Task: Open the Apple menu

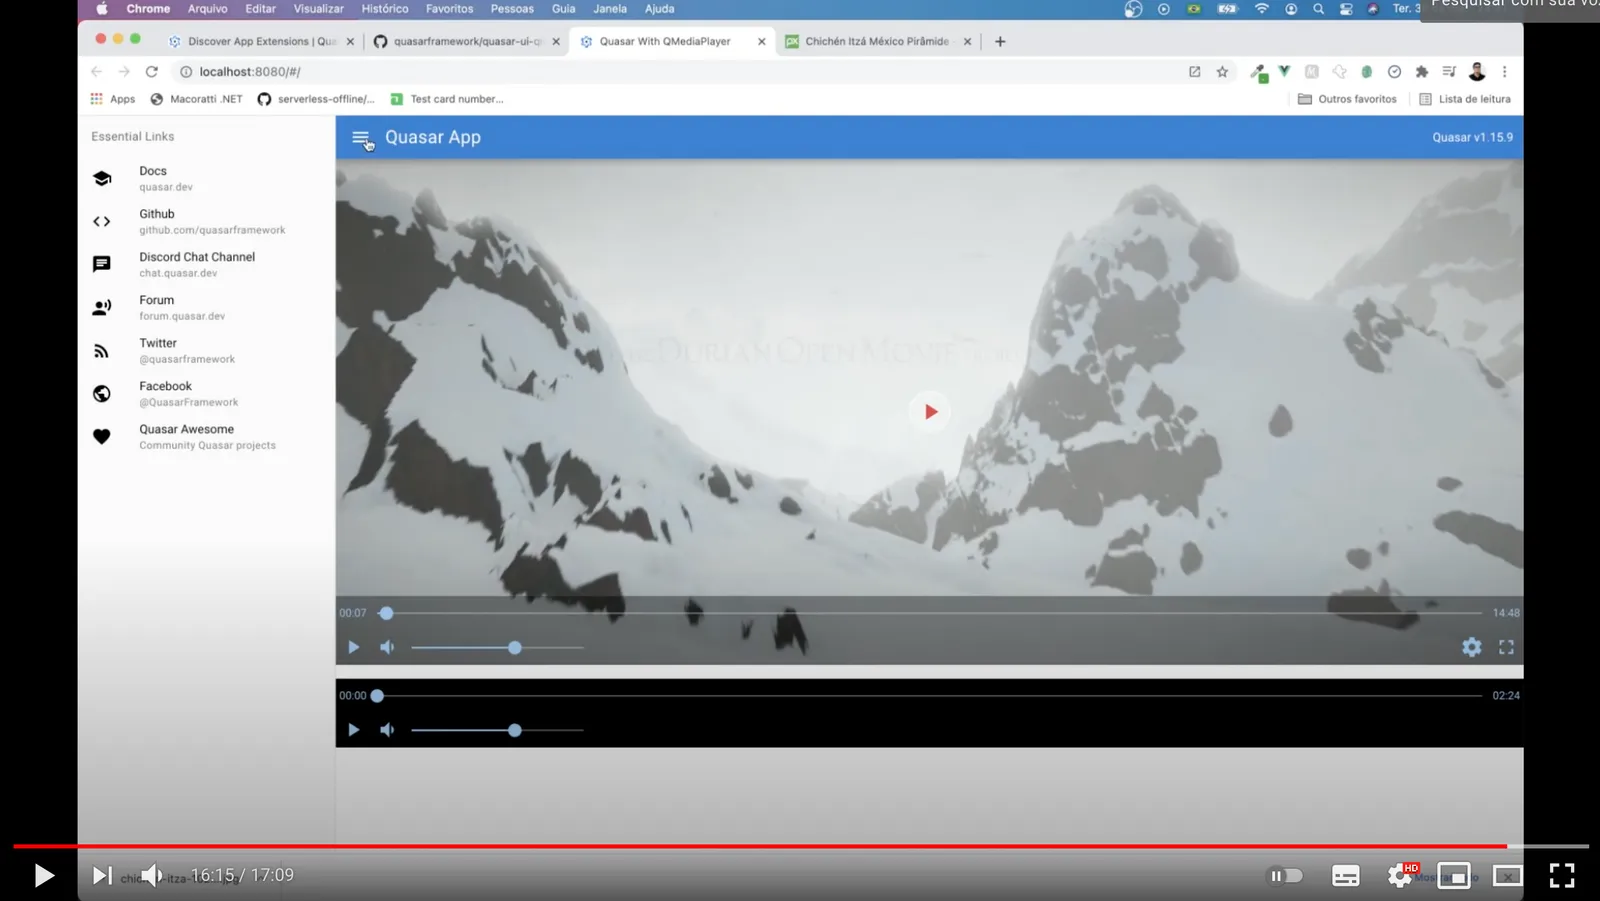Action: point(102,9)
